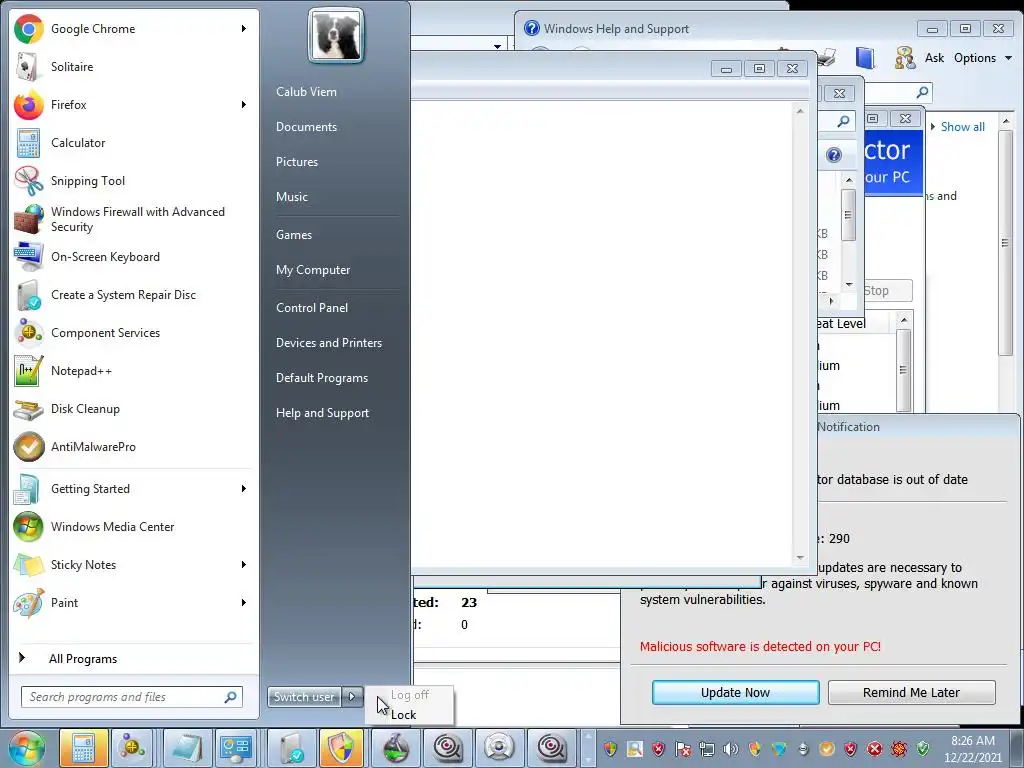This screenshot has height=768, width=1024.
Task: Open the shutdown options arrow beside Switch user
Action: pyautogui.click(x=352, y=697)
